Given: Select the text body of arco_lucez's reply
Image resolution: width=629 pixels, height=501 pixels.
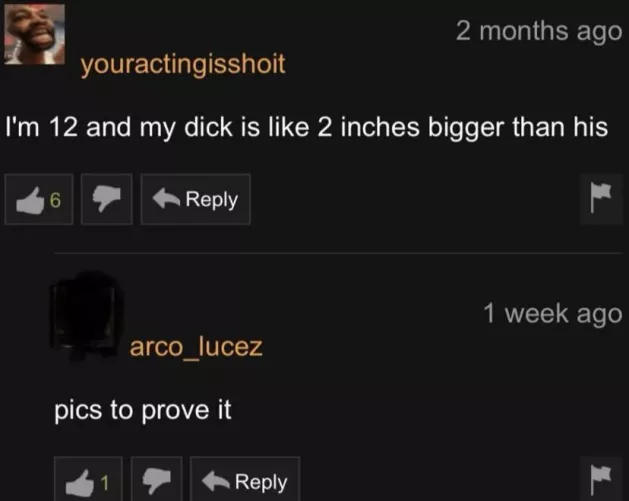Looking at the screenshot, I should coord(143,411).
